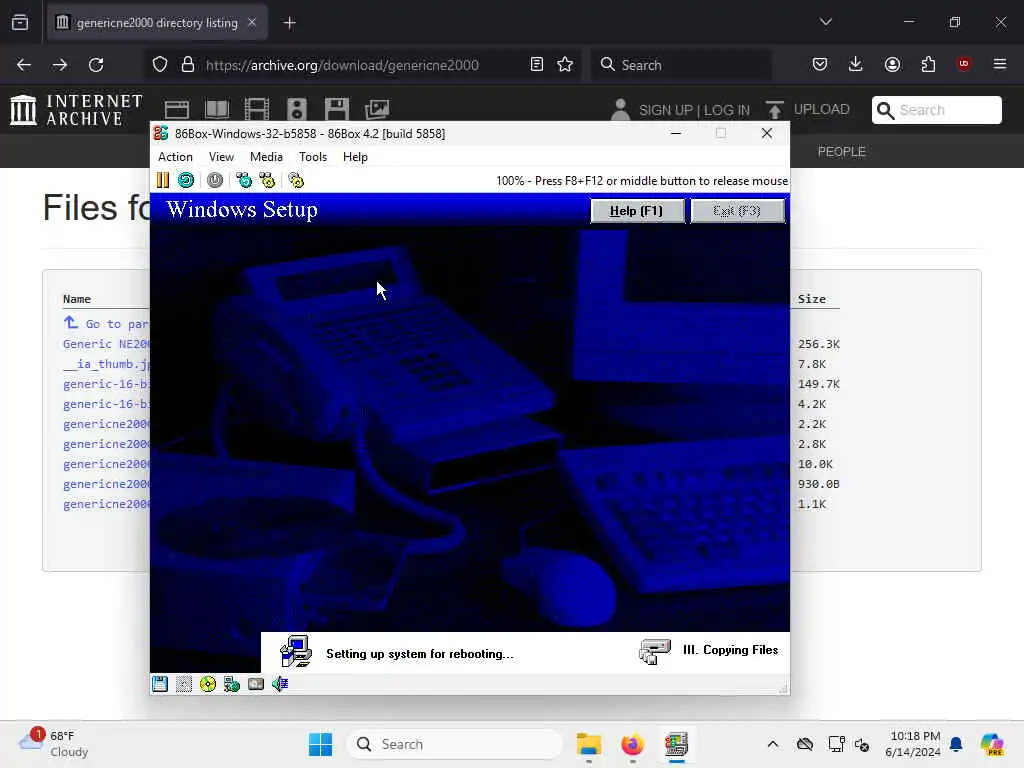Open Firefox application hamburger menu
Image resolution: width=1024 pixels, height=768 pixels.
click(1000, 65)
